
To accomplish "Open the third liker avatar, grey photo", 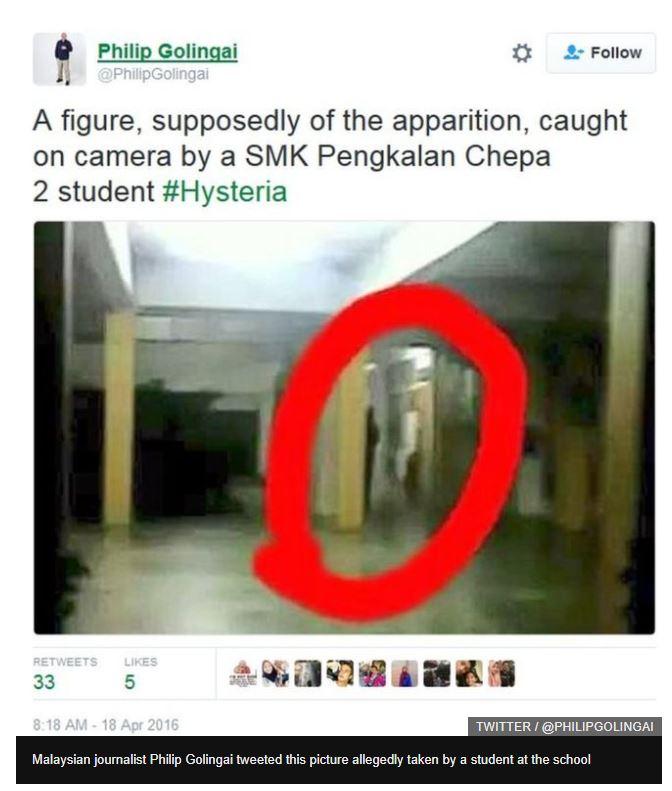I will pyautogui.click(x=307, y=673).
